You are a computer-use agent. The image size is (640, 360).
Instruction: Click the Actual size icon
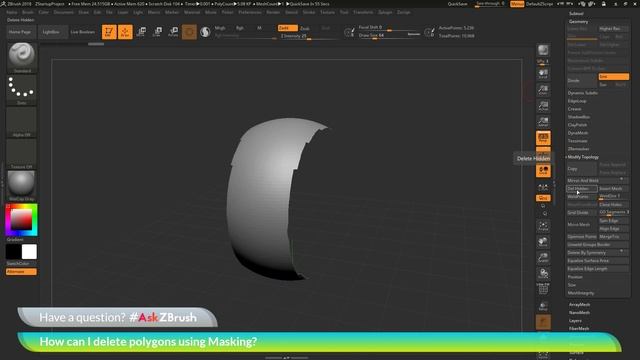click(543, 106)
